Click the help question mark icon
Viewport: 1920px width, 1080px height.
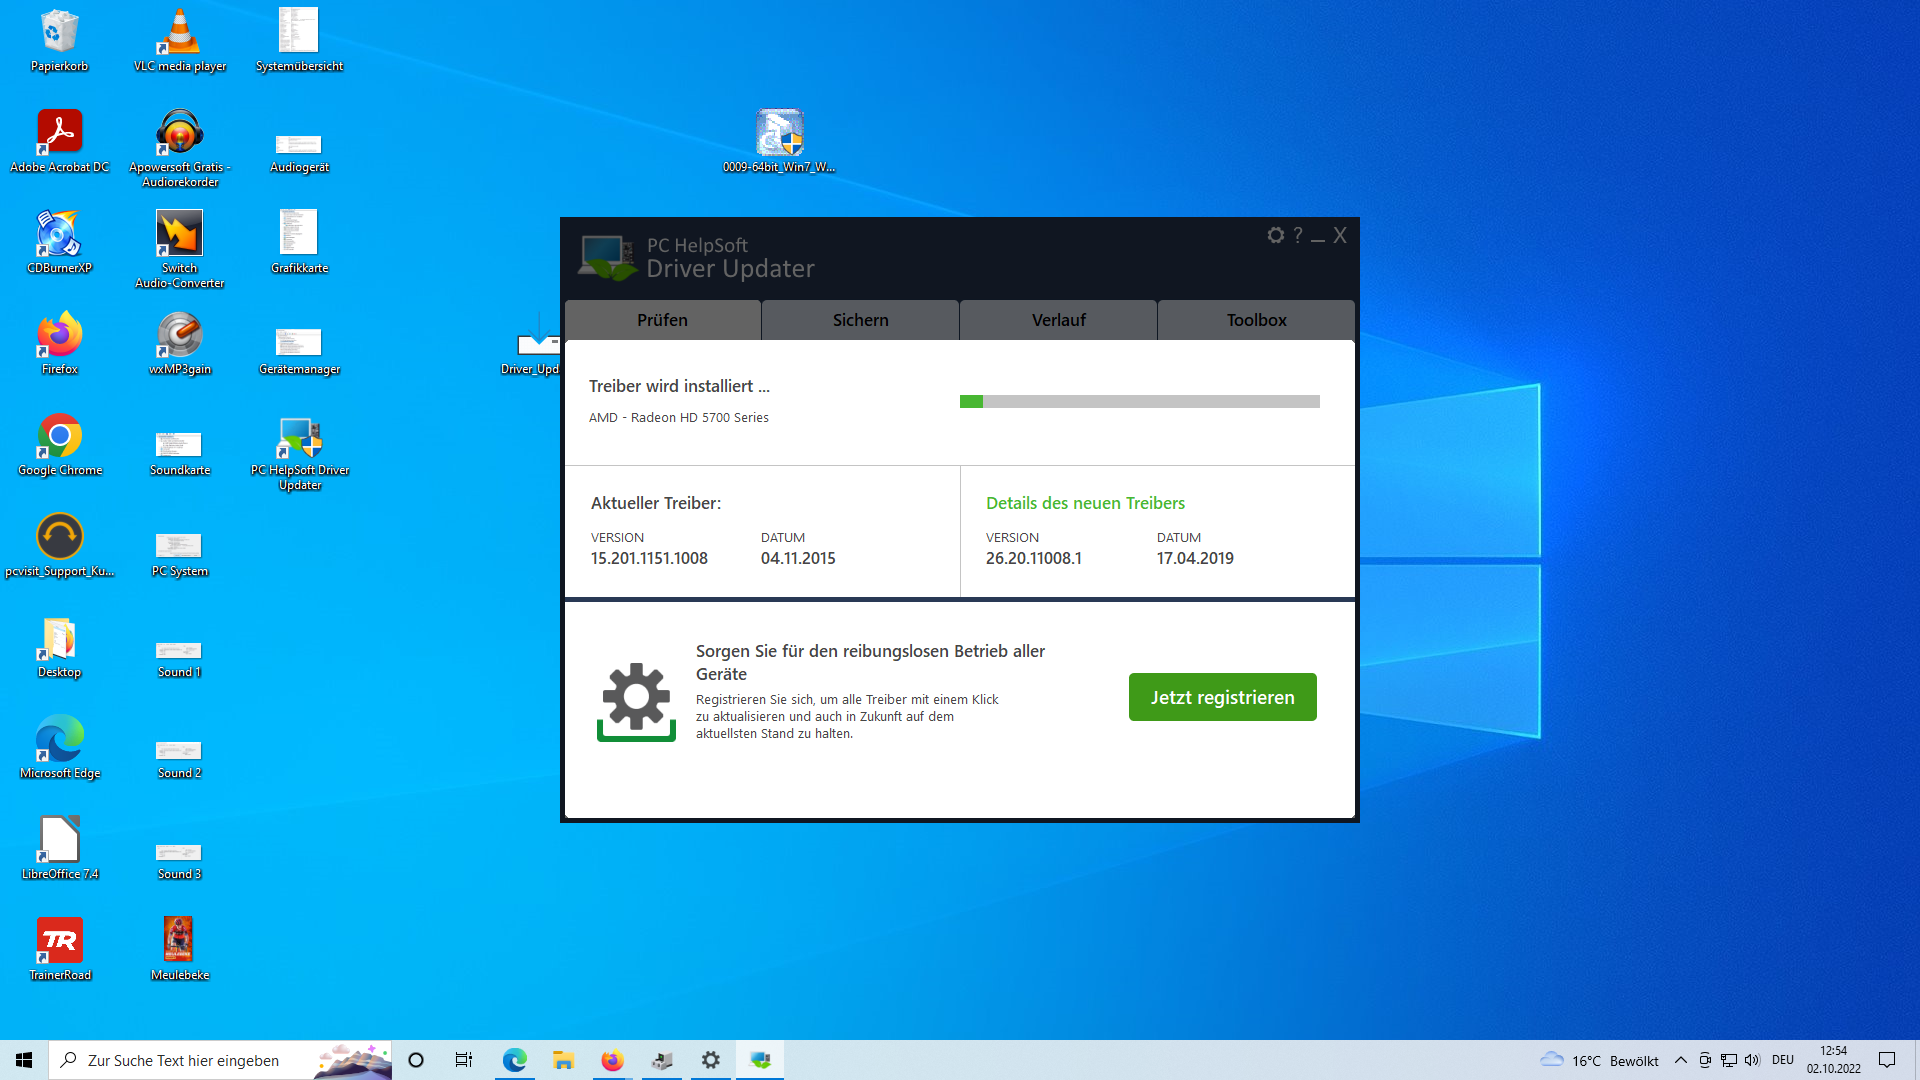click(1298, 235)
